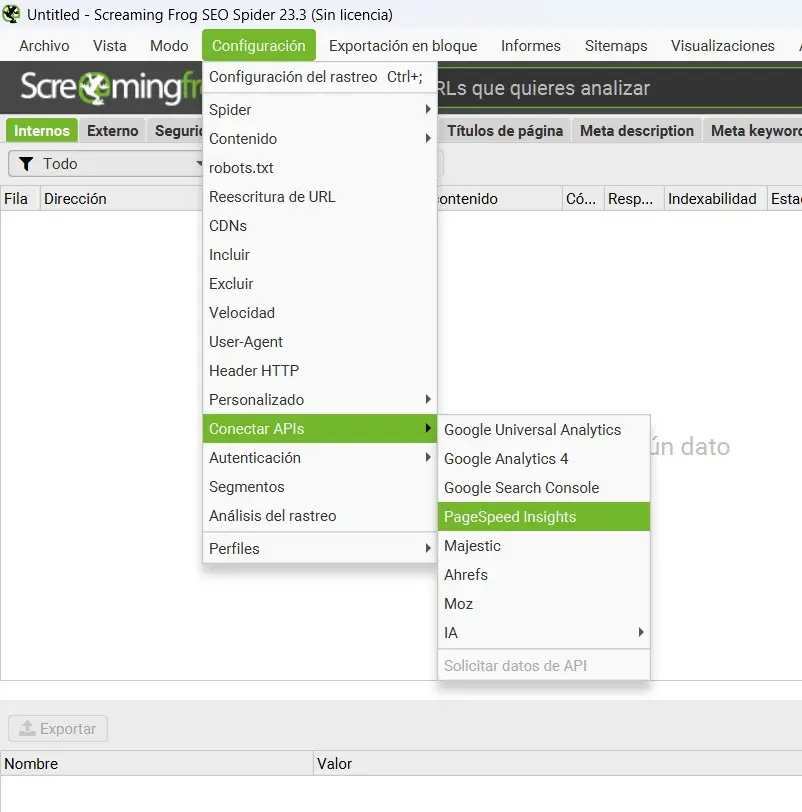Image resolution: width=802 pixels, height=812 pixels.
Task: Select Segmentos menu entry
Action: (x=320, y=487)
